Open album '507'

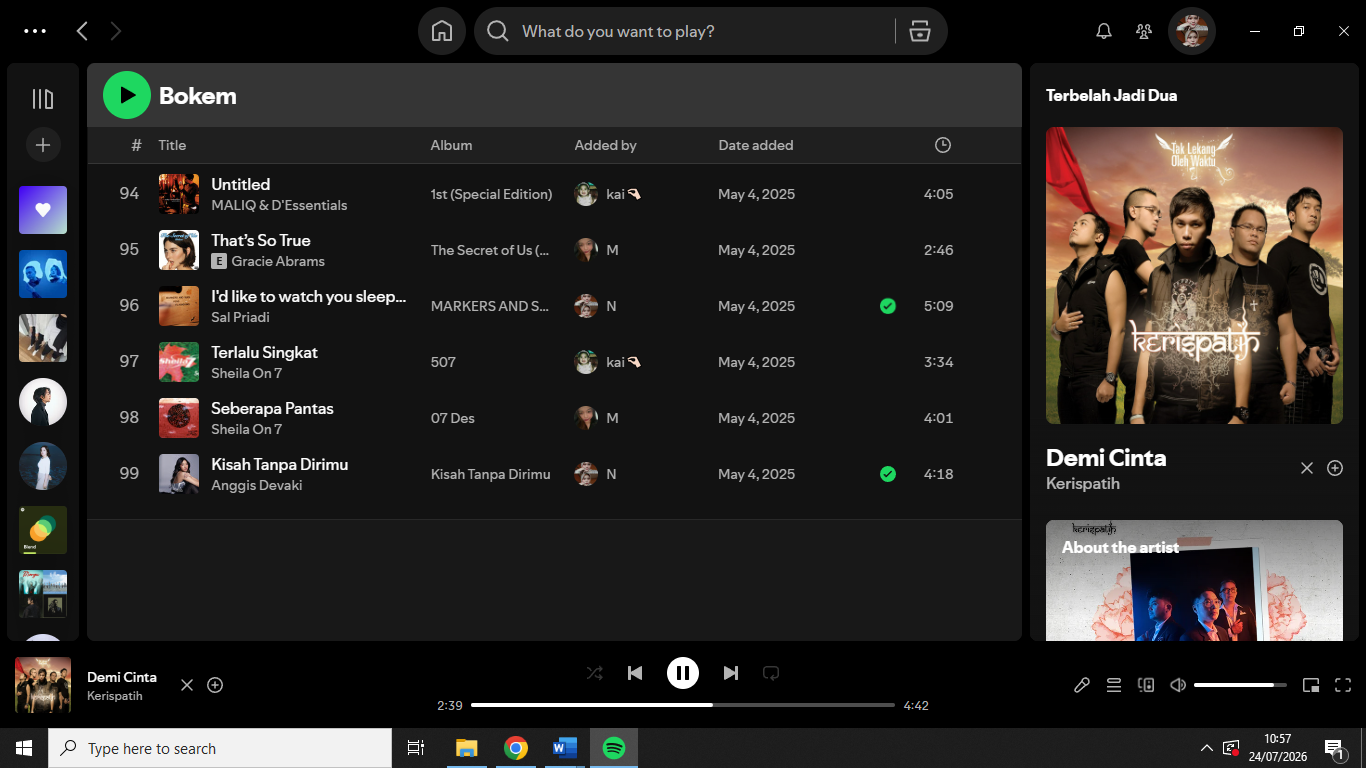(x=443, y=362)
